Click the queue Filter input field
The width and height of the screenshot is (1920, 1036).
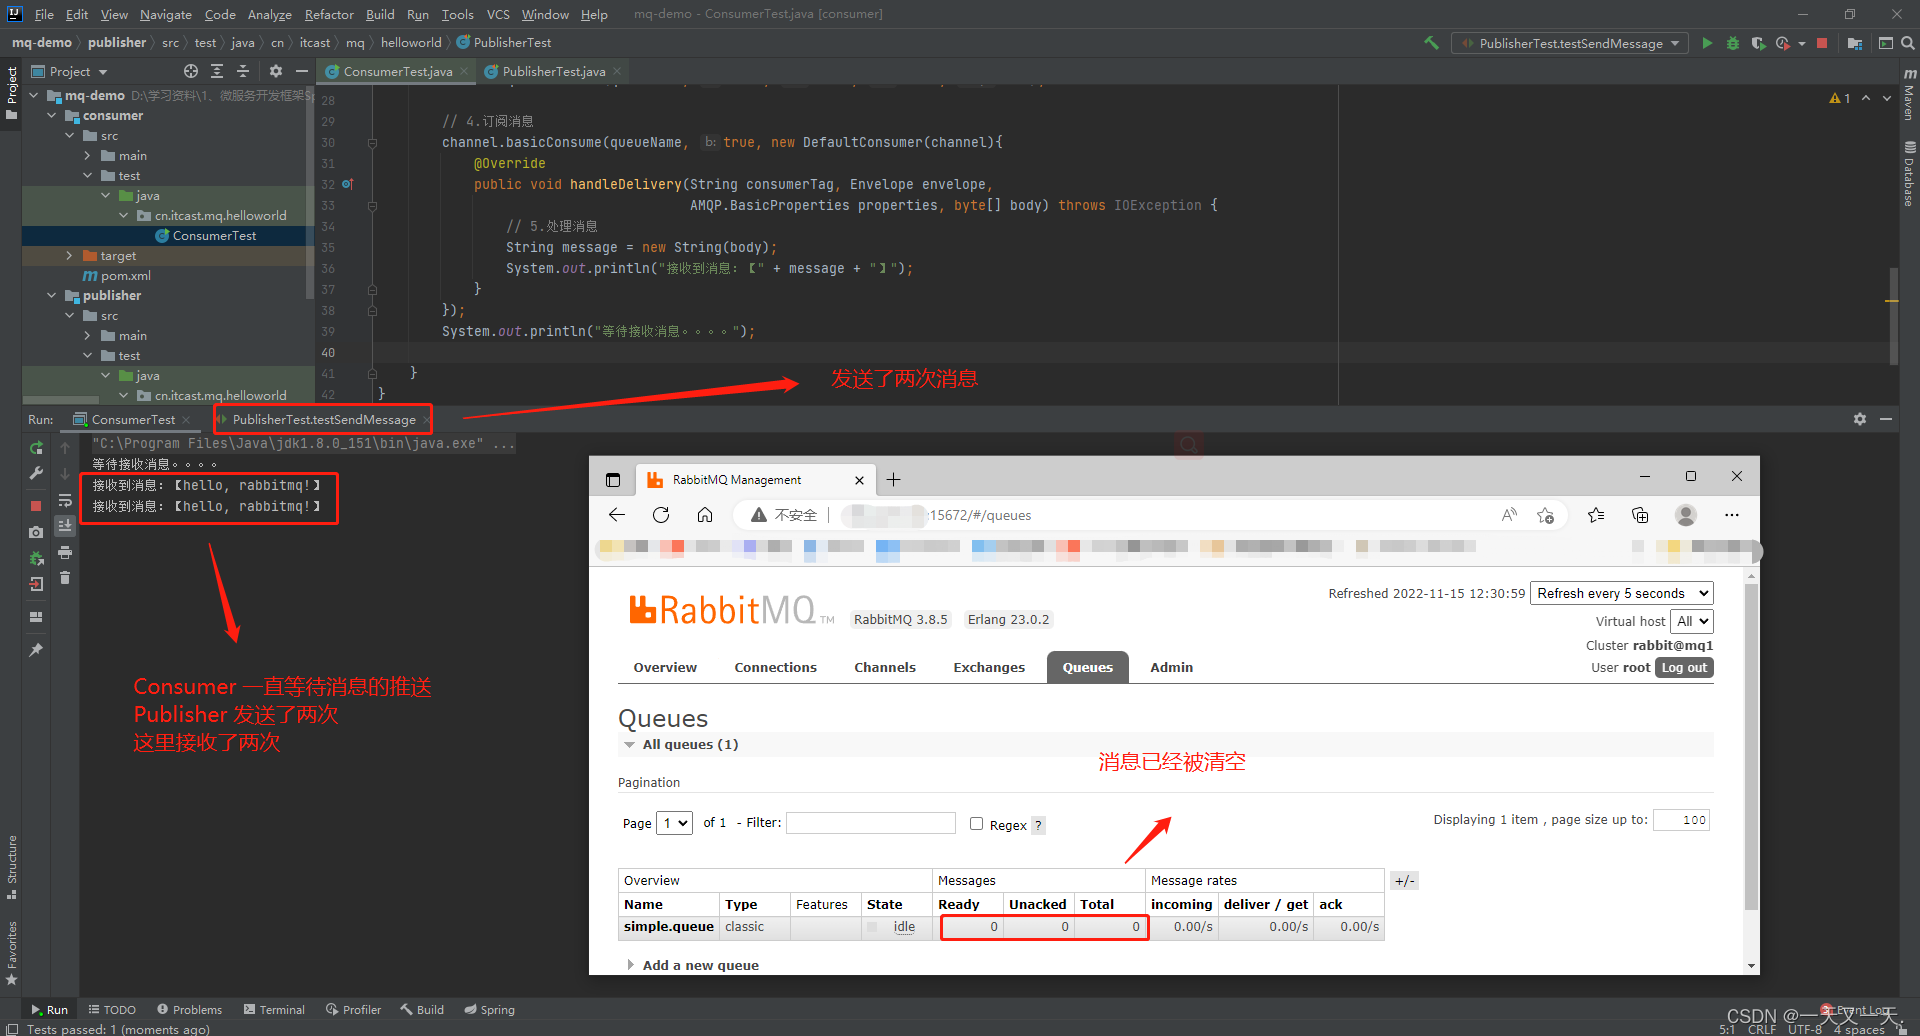(x=870, y=822)
